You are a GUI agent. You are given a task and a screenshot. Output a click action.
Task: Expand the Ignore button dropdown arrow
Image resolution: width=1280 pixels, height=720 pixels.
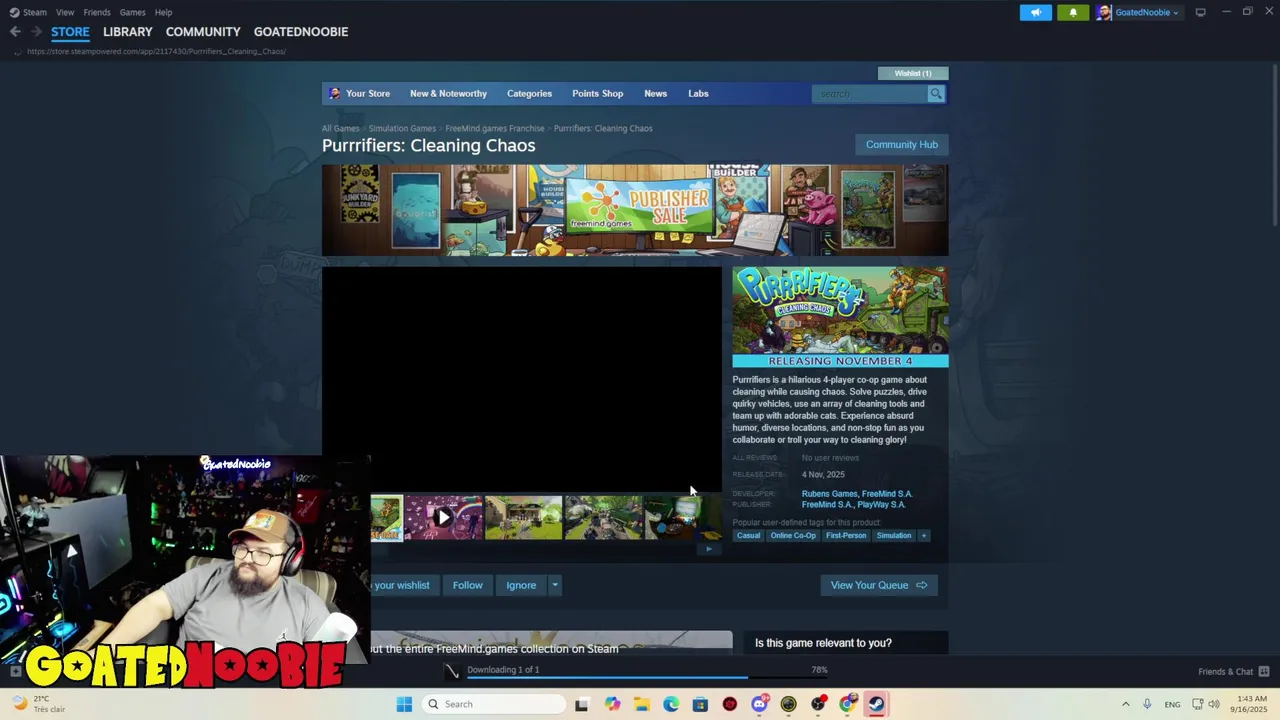[x=555, y=585]
